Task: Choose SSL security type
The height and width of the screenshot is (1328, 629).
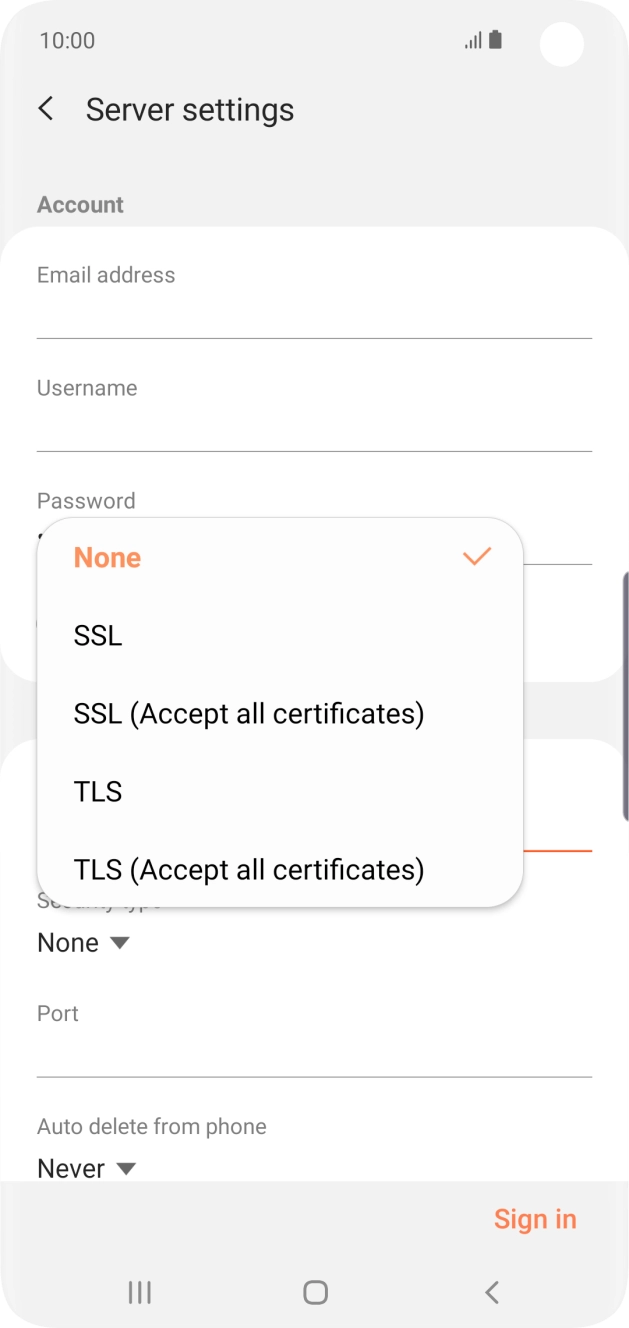Action: pyautogui.click(x=98, y=636)
